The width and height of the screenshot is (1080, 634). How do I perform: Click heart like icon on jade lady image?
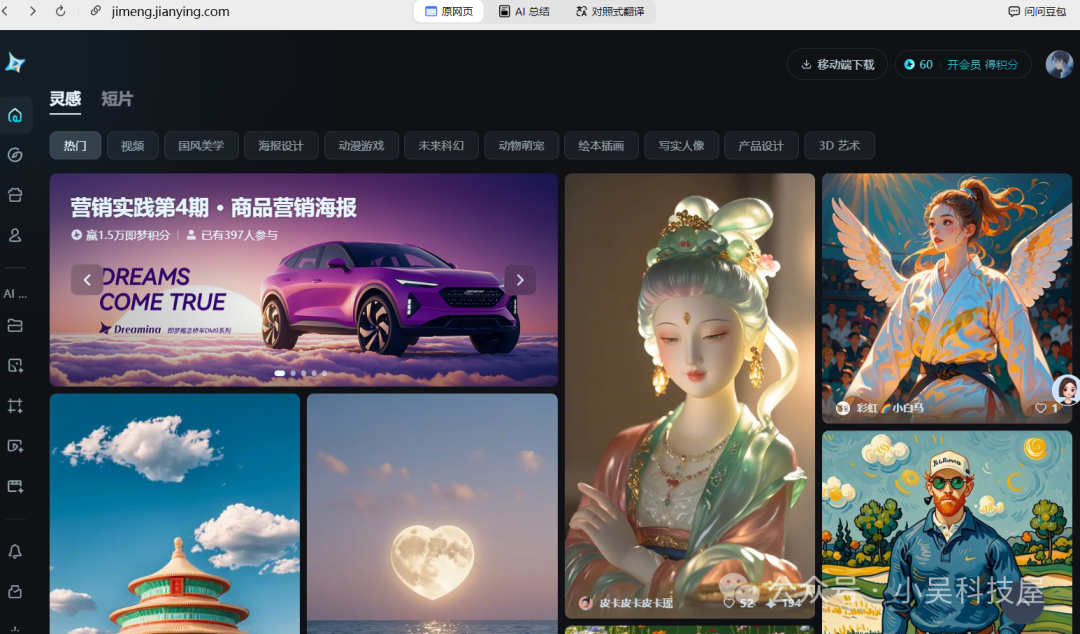click(x=729, y=602)
